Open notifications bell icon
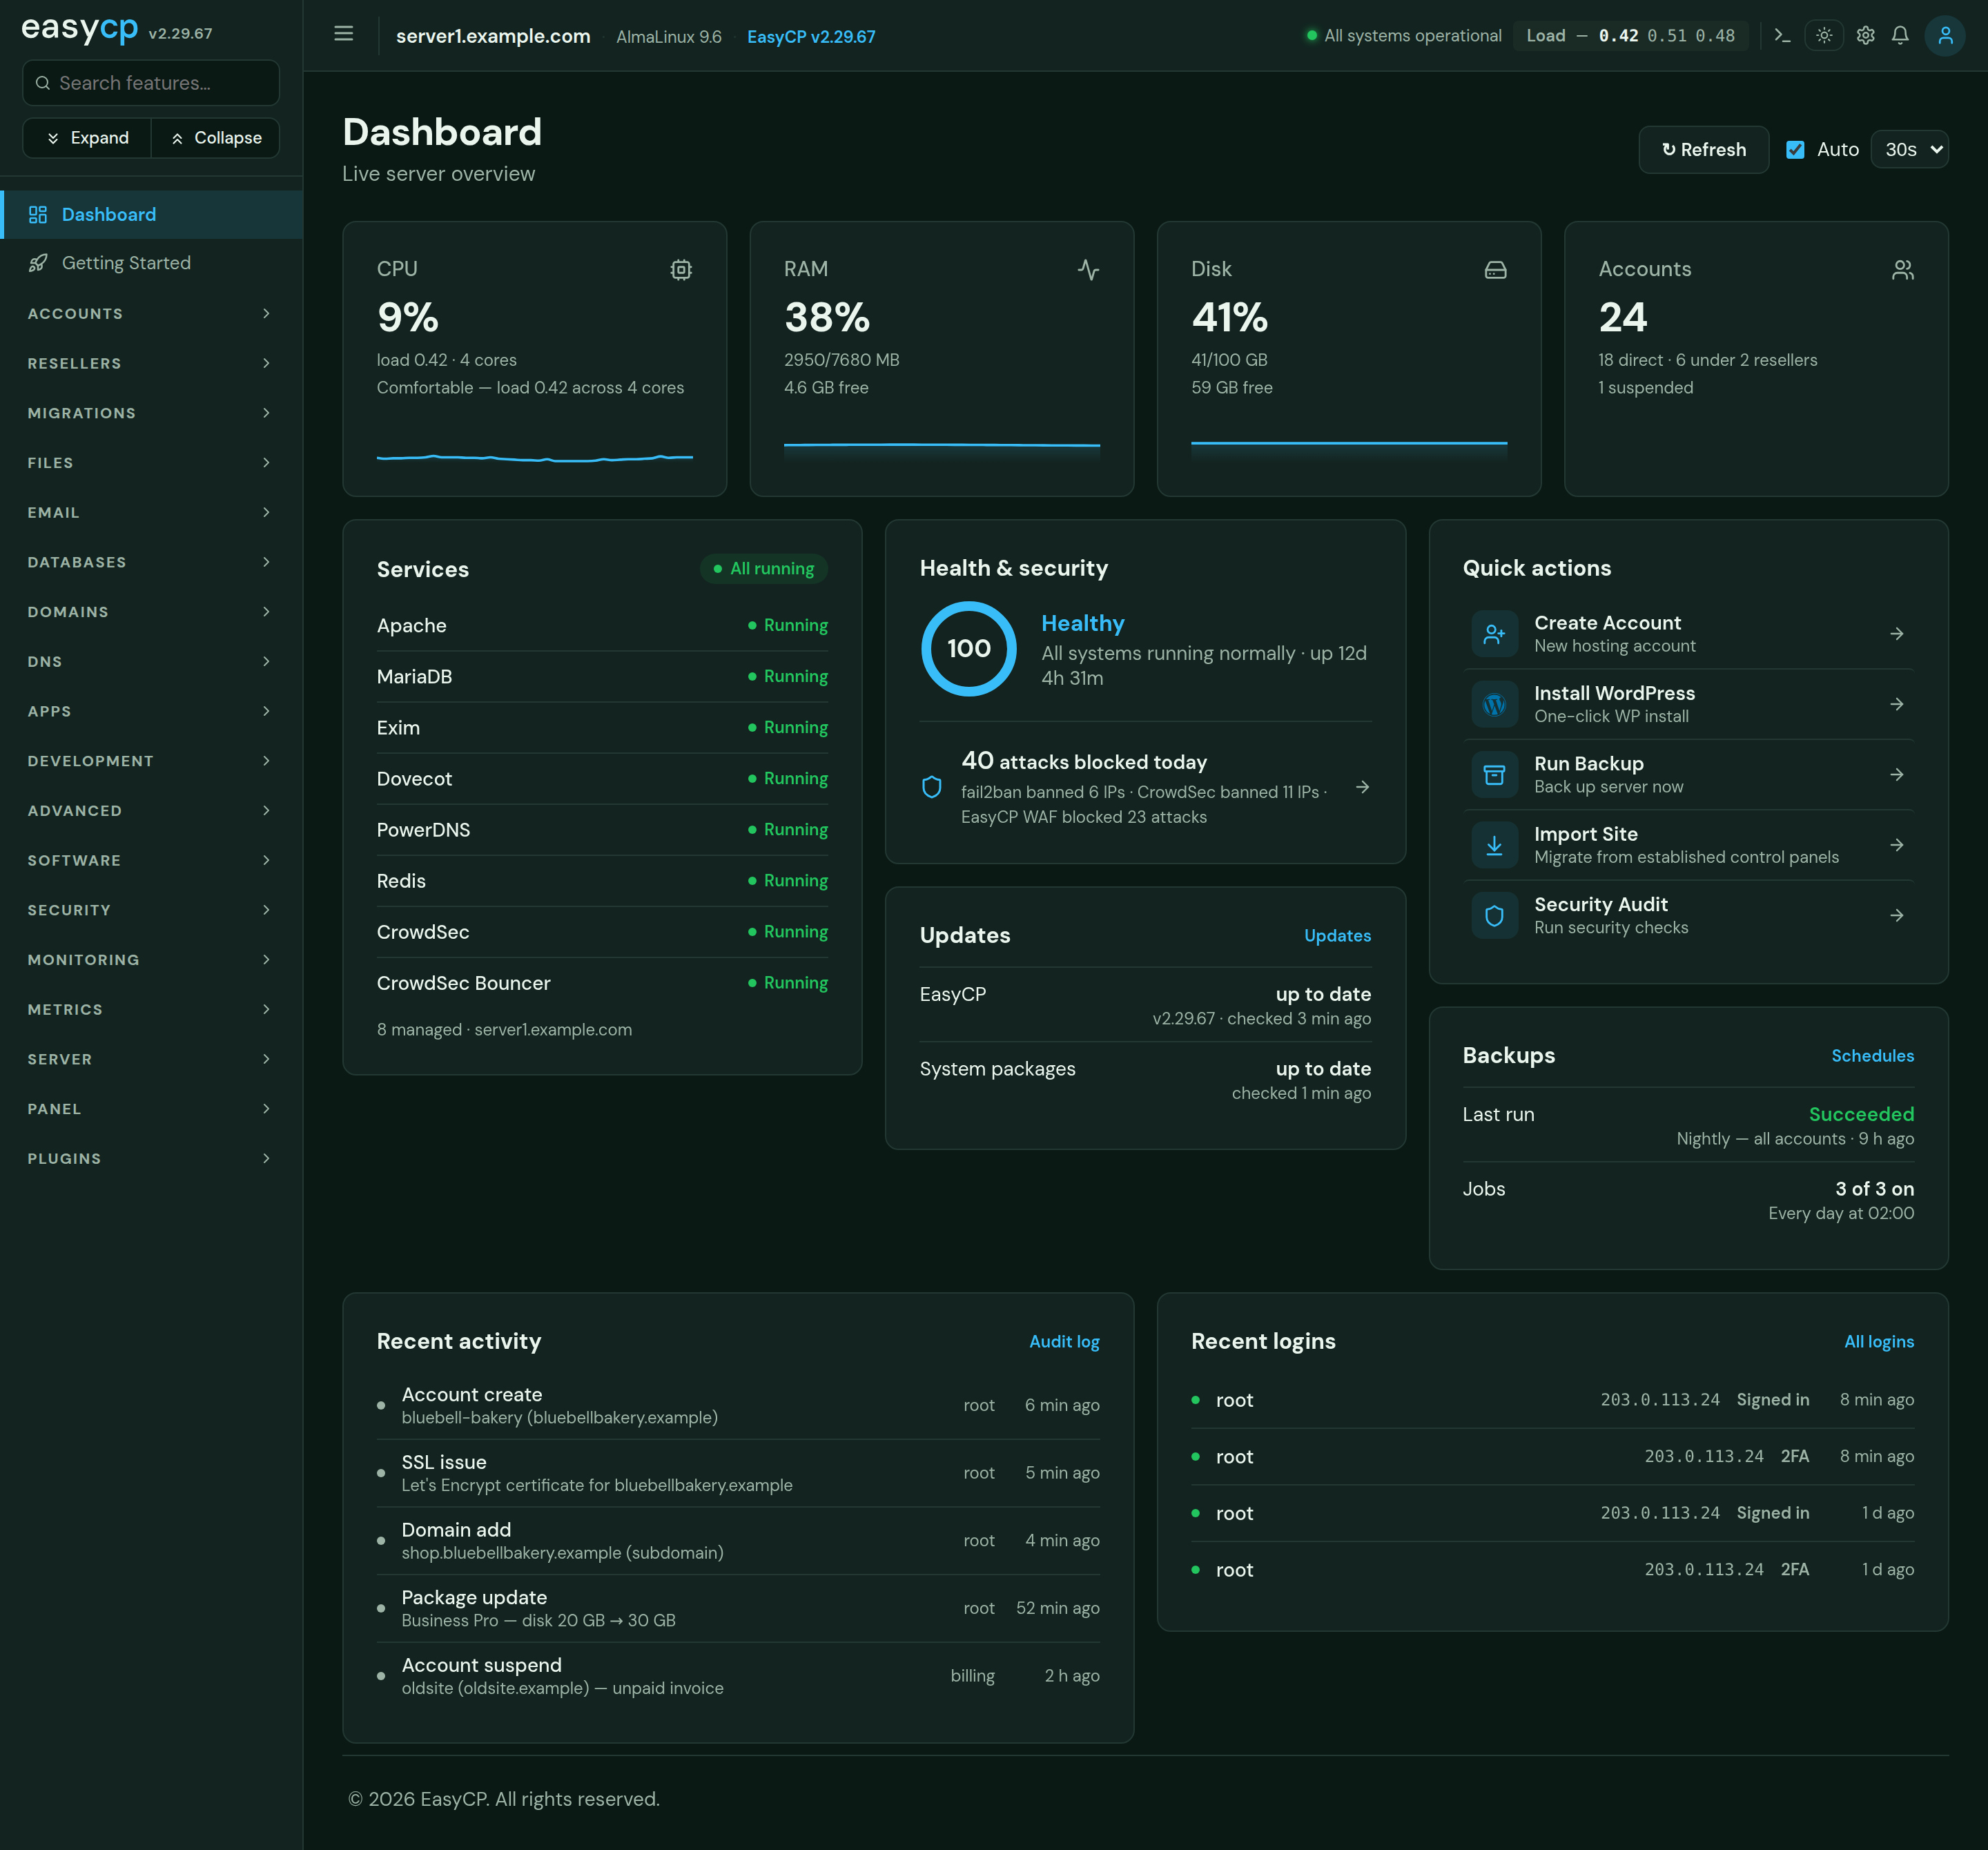This screenshot has height=1850, width=1988. pyautogui.click(x=1900, y=35)
